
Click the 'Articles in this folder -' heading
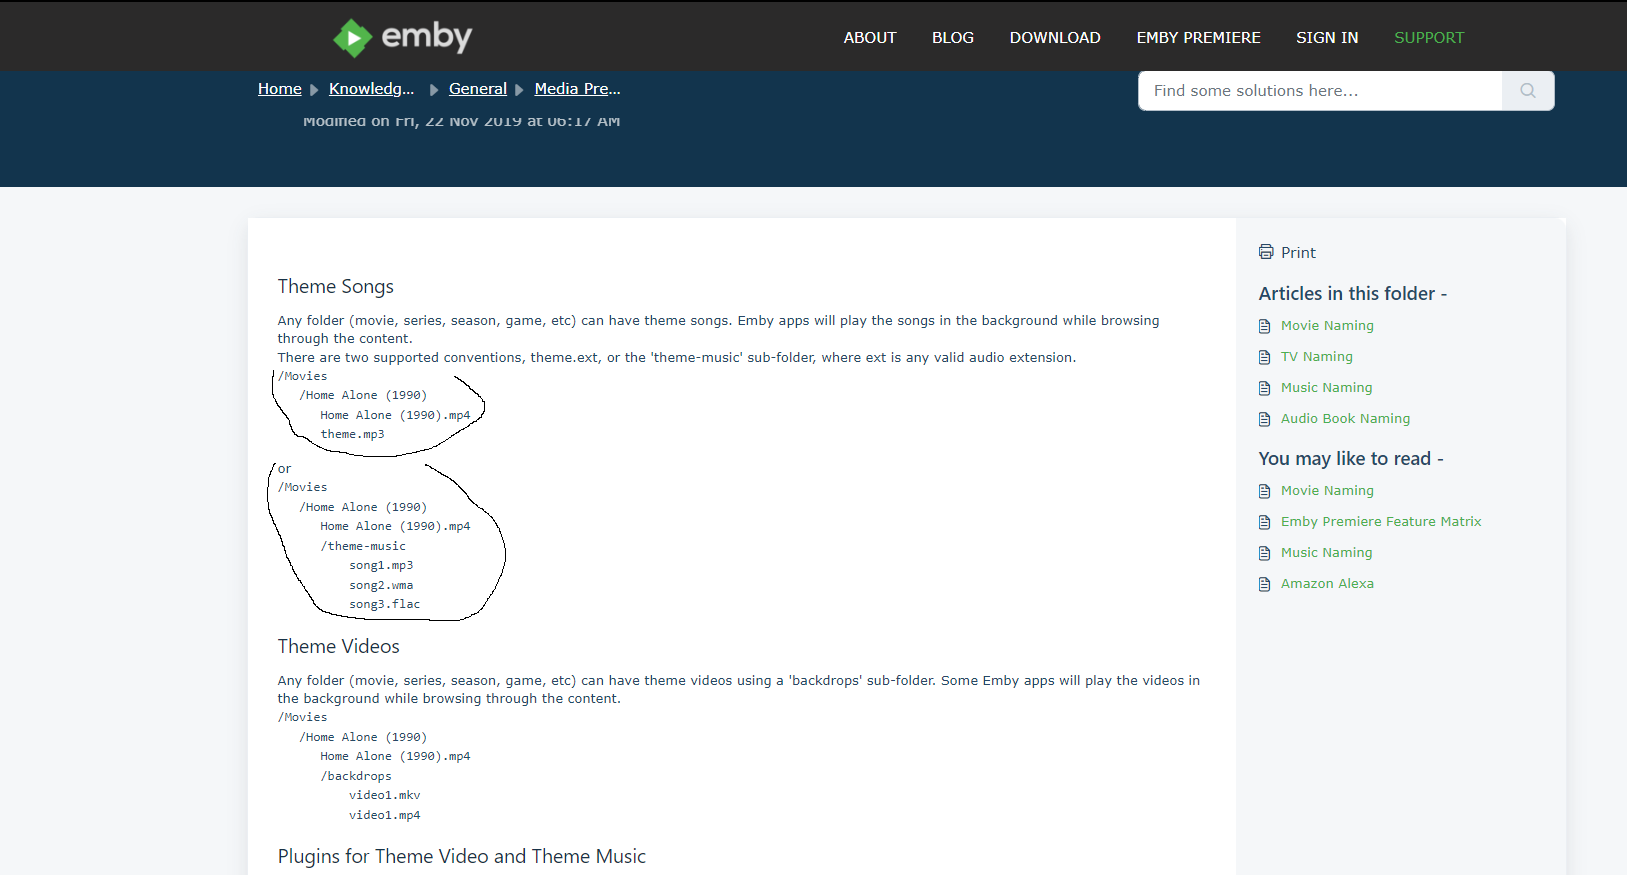tap(1353, 294)
